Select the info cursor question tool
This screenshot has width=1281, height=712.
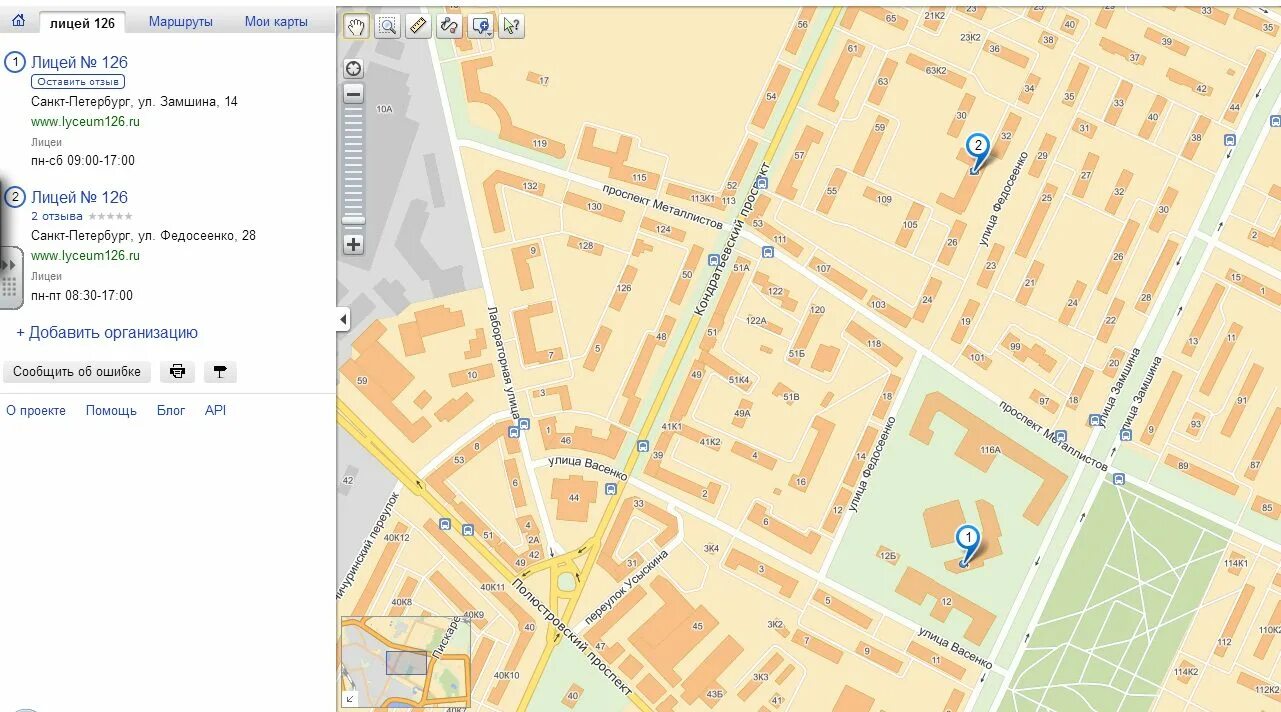[511, 26]
